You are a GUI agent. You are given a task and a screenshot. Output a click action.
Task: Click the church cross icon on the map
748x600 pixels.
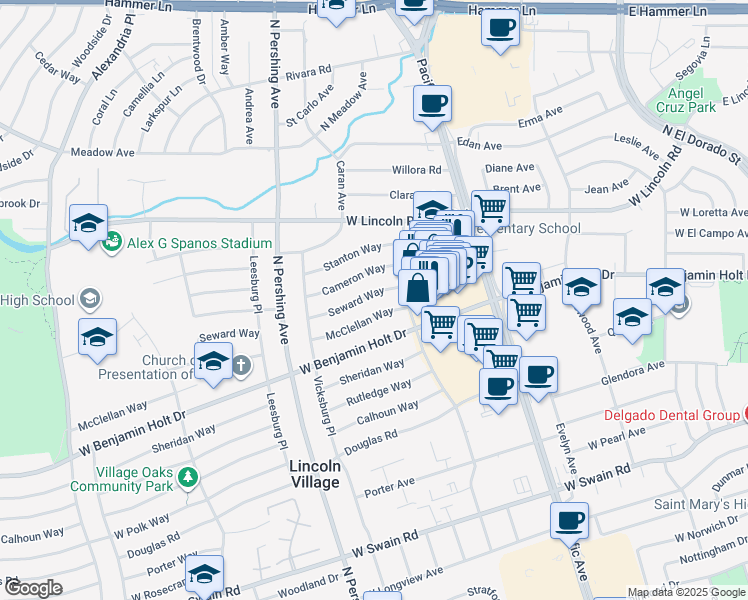241,366
